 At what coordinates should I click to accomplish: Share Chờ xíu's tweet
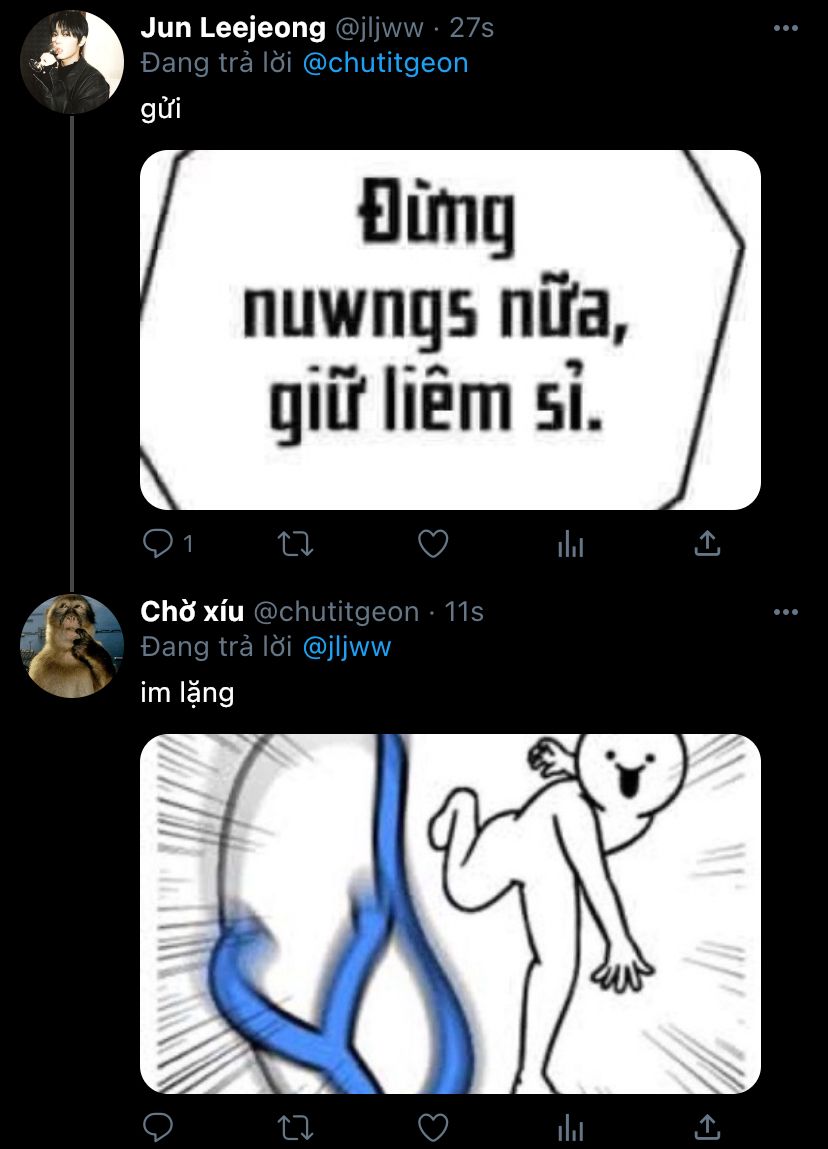tap(707, 1127)
